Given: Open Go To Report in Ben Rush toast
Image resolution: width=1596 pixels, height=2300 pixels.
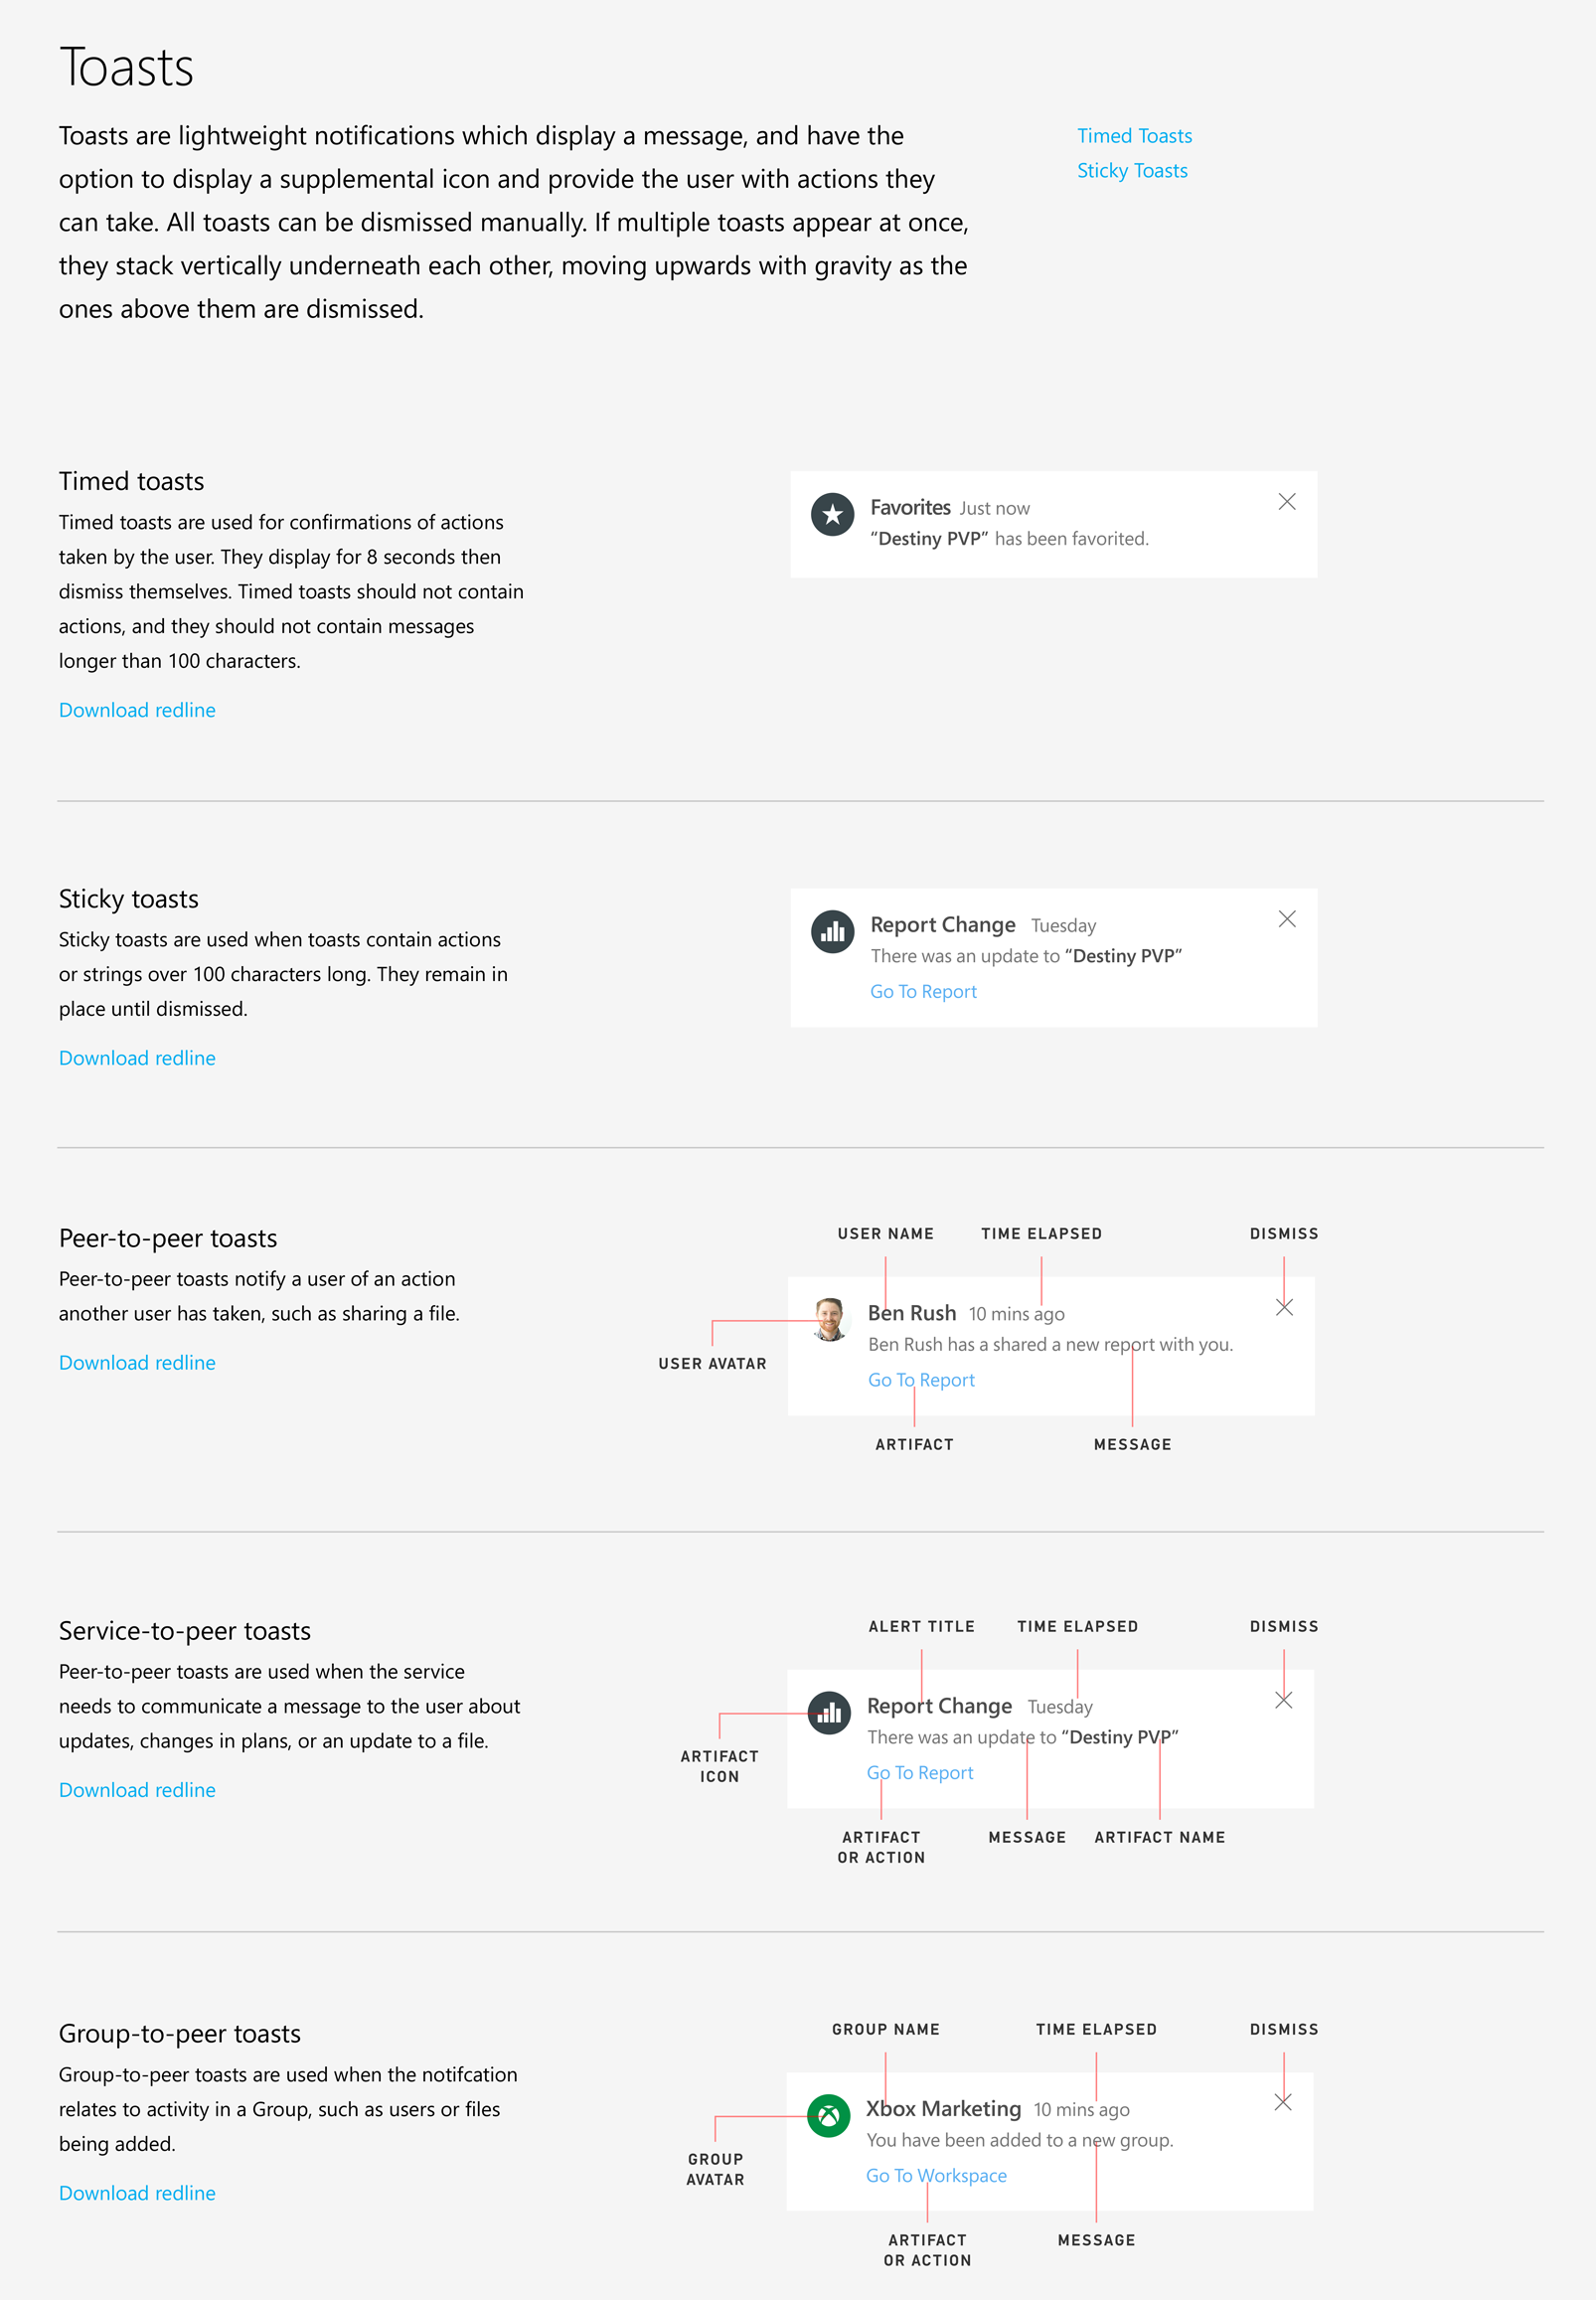Looking at the screenshot, I should [921, 1379].
